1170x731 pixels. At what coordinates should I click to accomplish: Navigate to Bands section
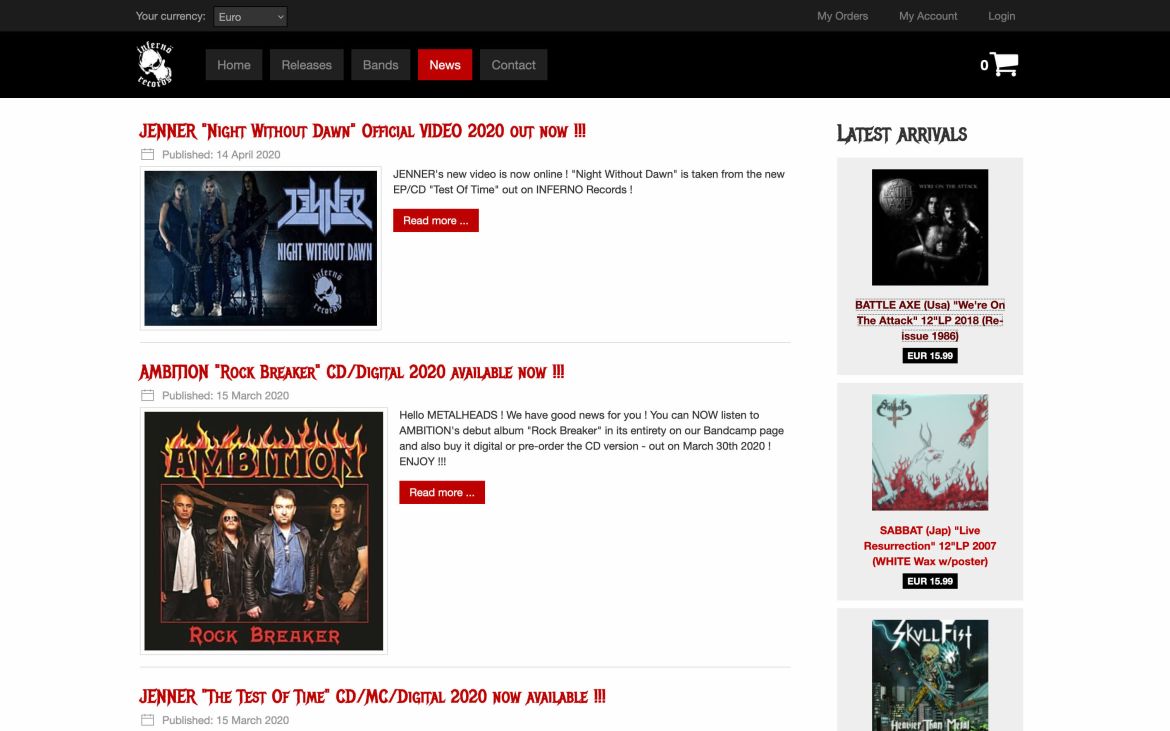pyautogui.click(x=381, y=65)
